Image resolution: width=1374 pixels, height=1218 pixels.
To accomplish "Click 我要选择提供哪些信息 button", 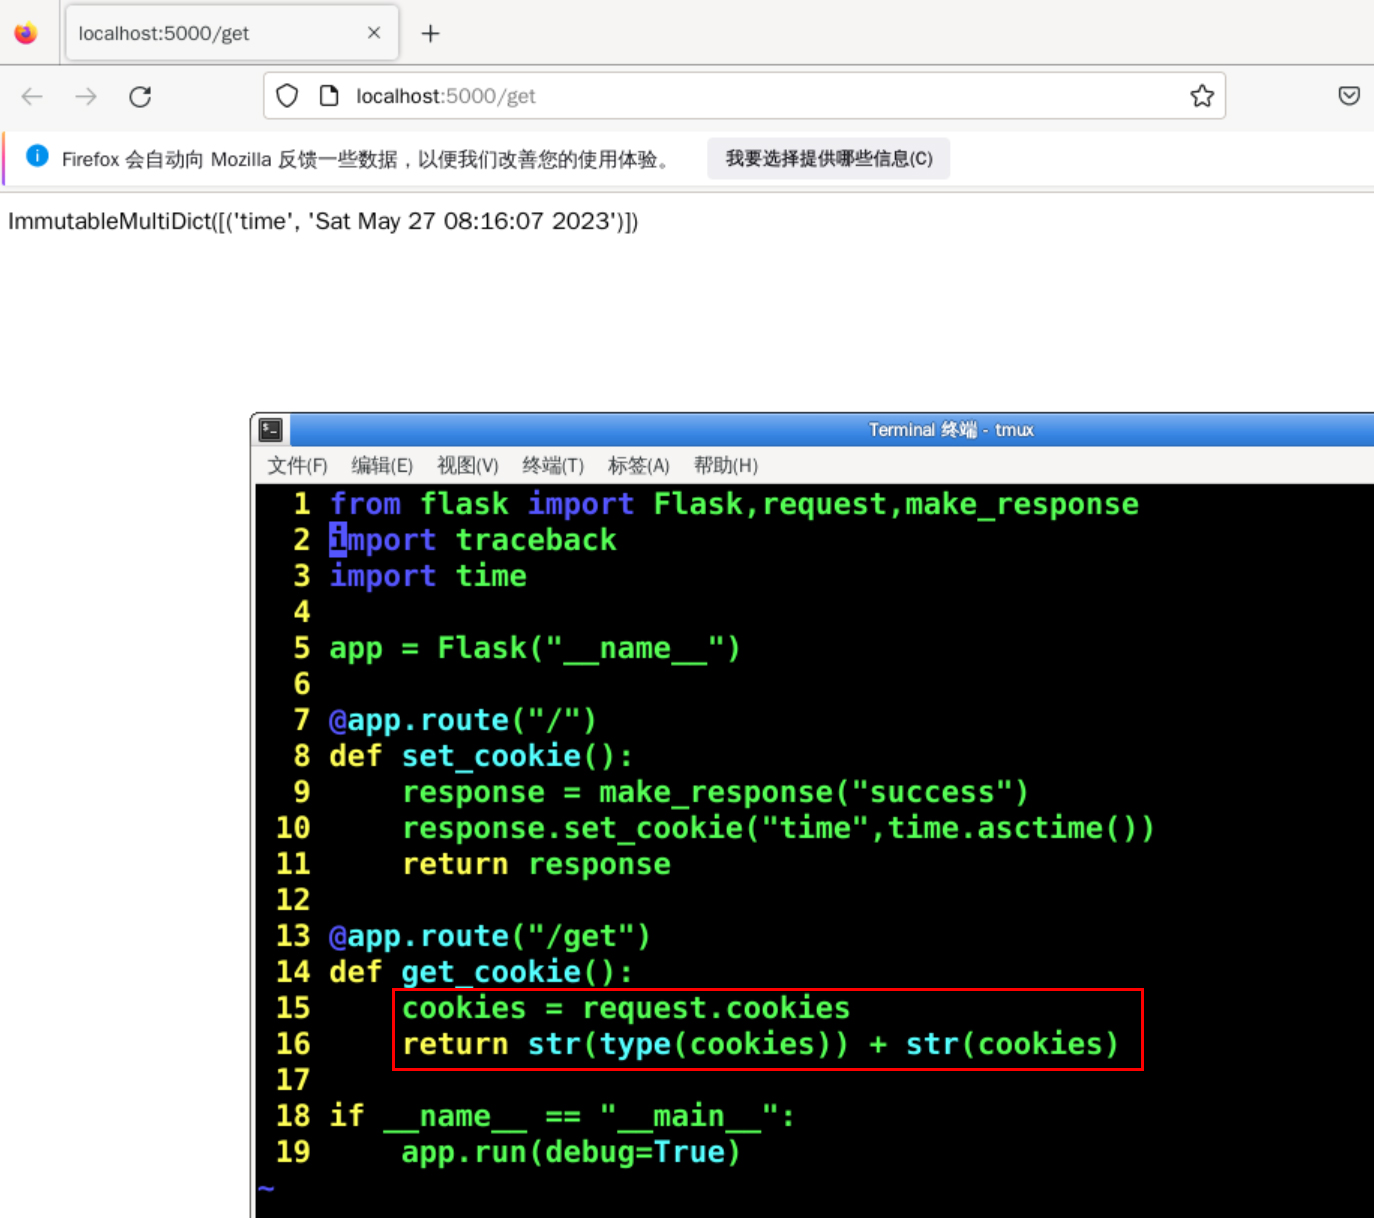I will pyautogui.click(x=828, y=159).
